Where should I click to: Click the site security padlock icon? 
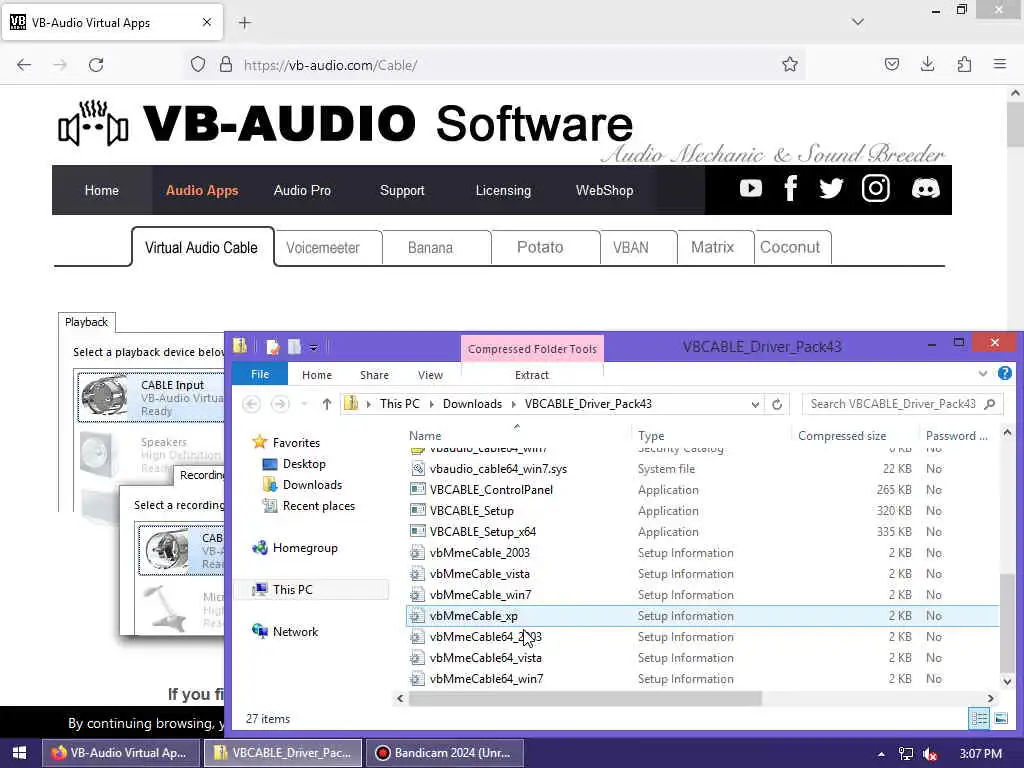(225, 64)
